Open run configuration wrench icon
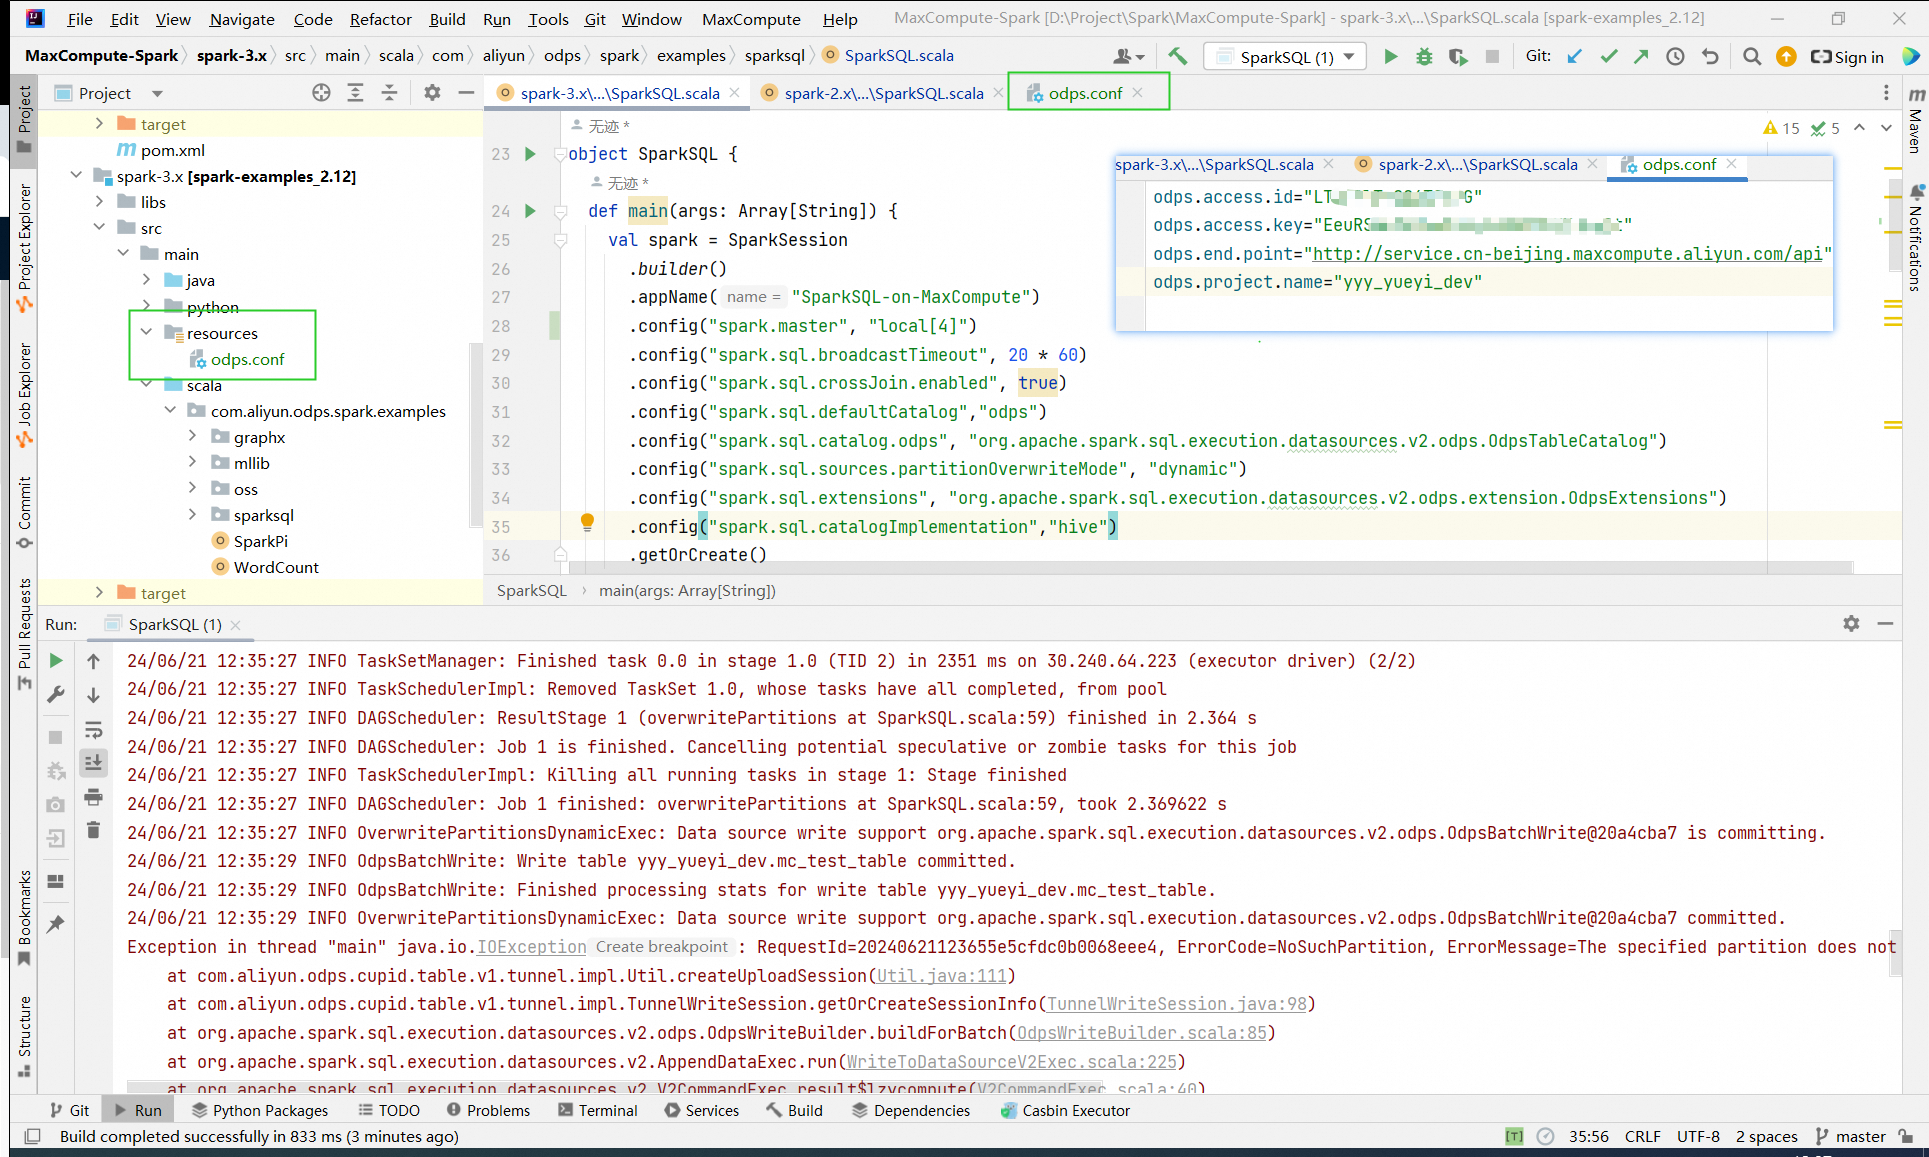Screen dimensions: 1929x1157 click(x=56, y=695)
